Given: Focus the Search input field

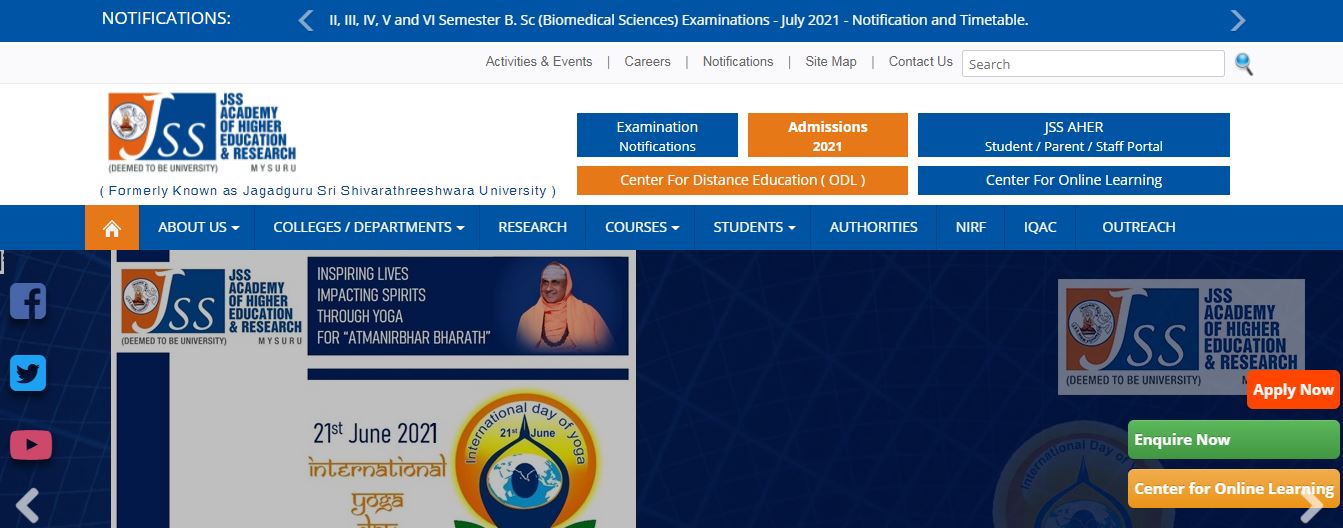Looking at the screenshot, I should [1093, 64].
